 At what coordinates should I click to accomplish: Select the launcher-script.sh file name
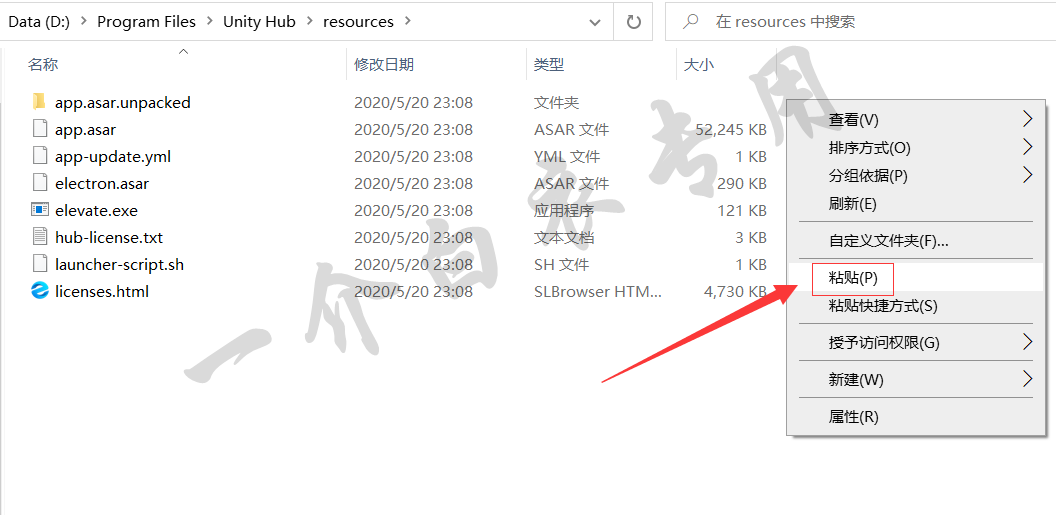click(119, 264)
